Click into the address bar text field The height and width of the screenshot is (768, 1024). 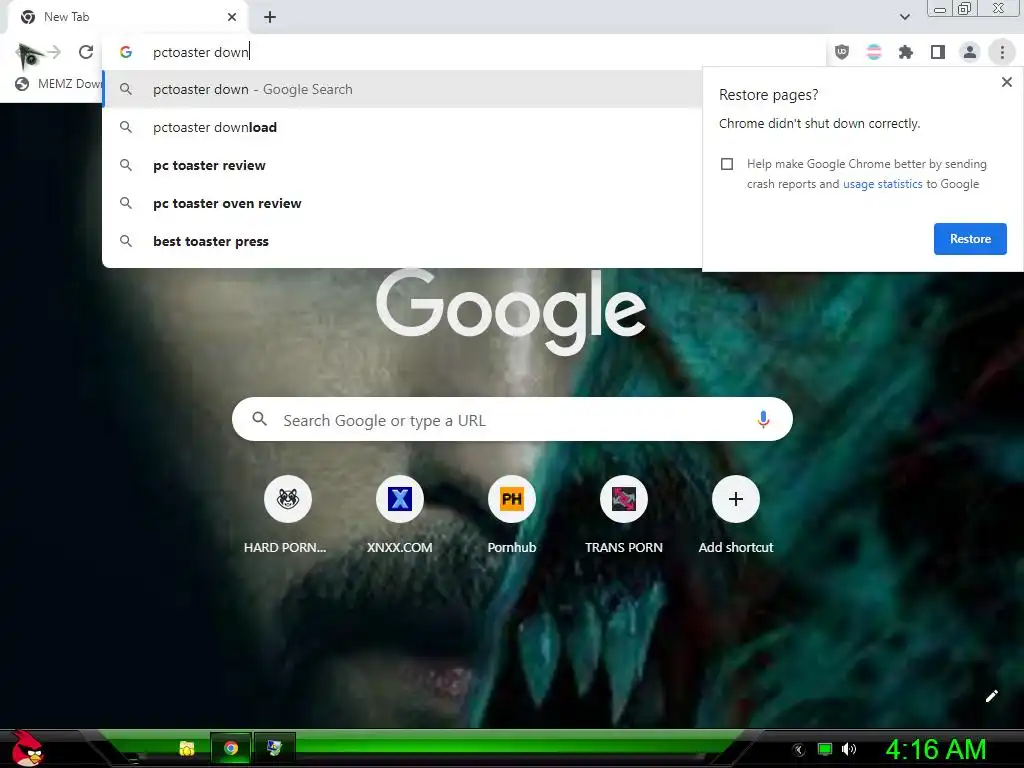[x=483, y=52]
